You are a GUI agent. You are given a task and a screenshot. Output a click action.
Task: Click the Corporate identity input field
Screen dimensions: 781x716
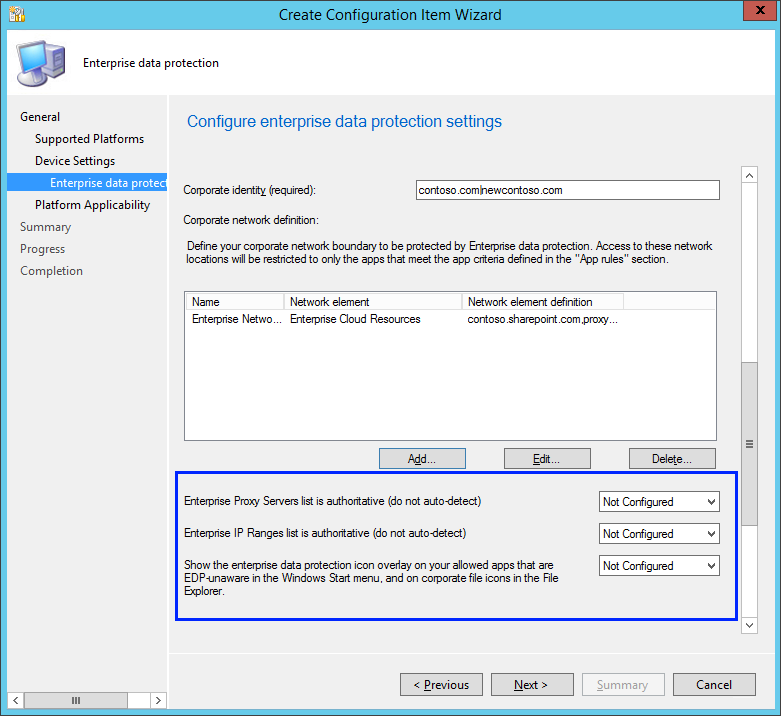(x=567, y=190)
